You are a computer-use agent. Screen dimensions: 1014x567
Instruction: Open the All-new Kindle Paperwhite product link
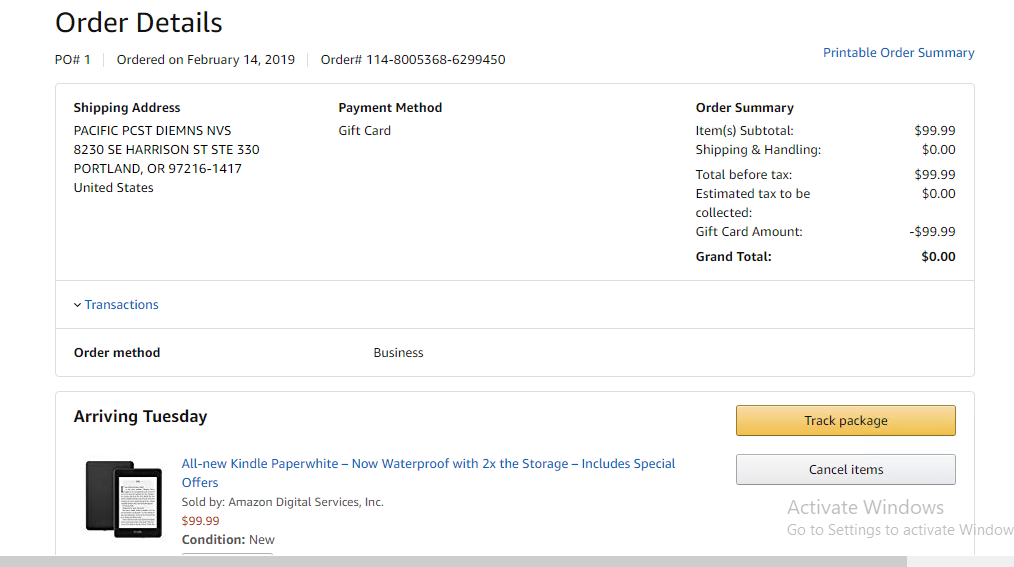[428, 464]
